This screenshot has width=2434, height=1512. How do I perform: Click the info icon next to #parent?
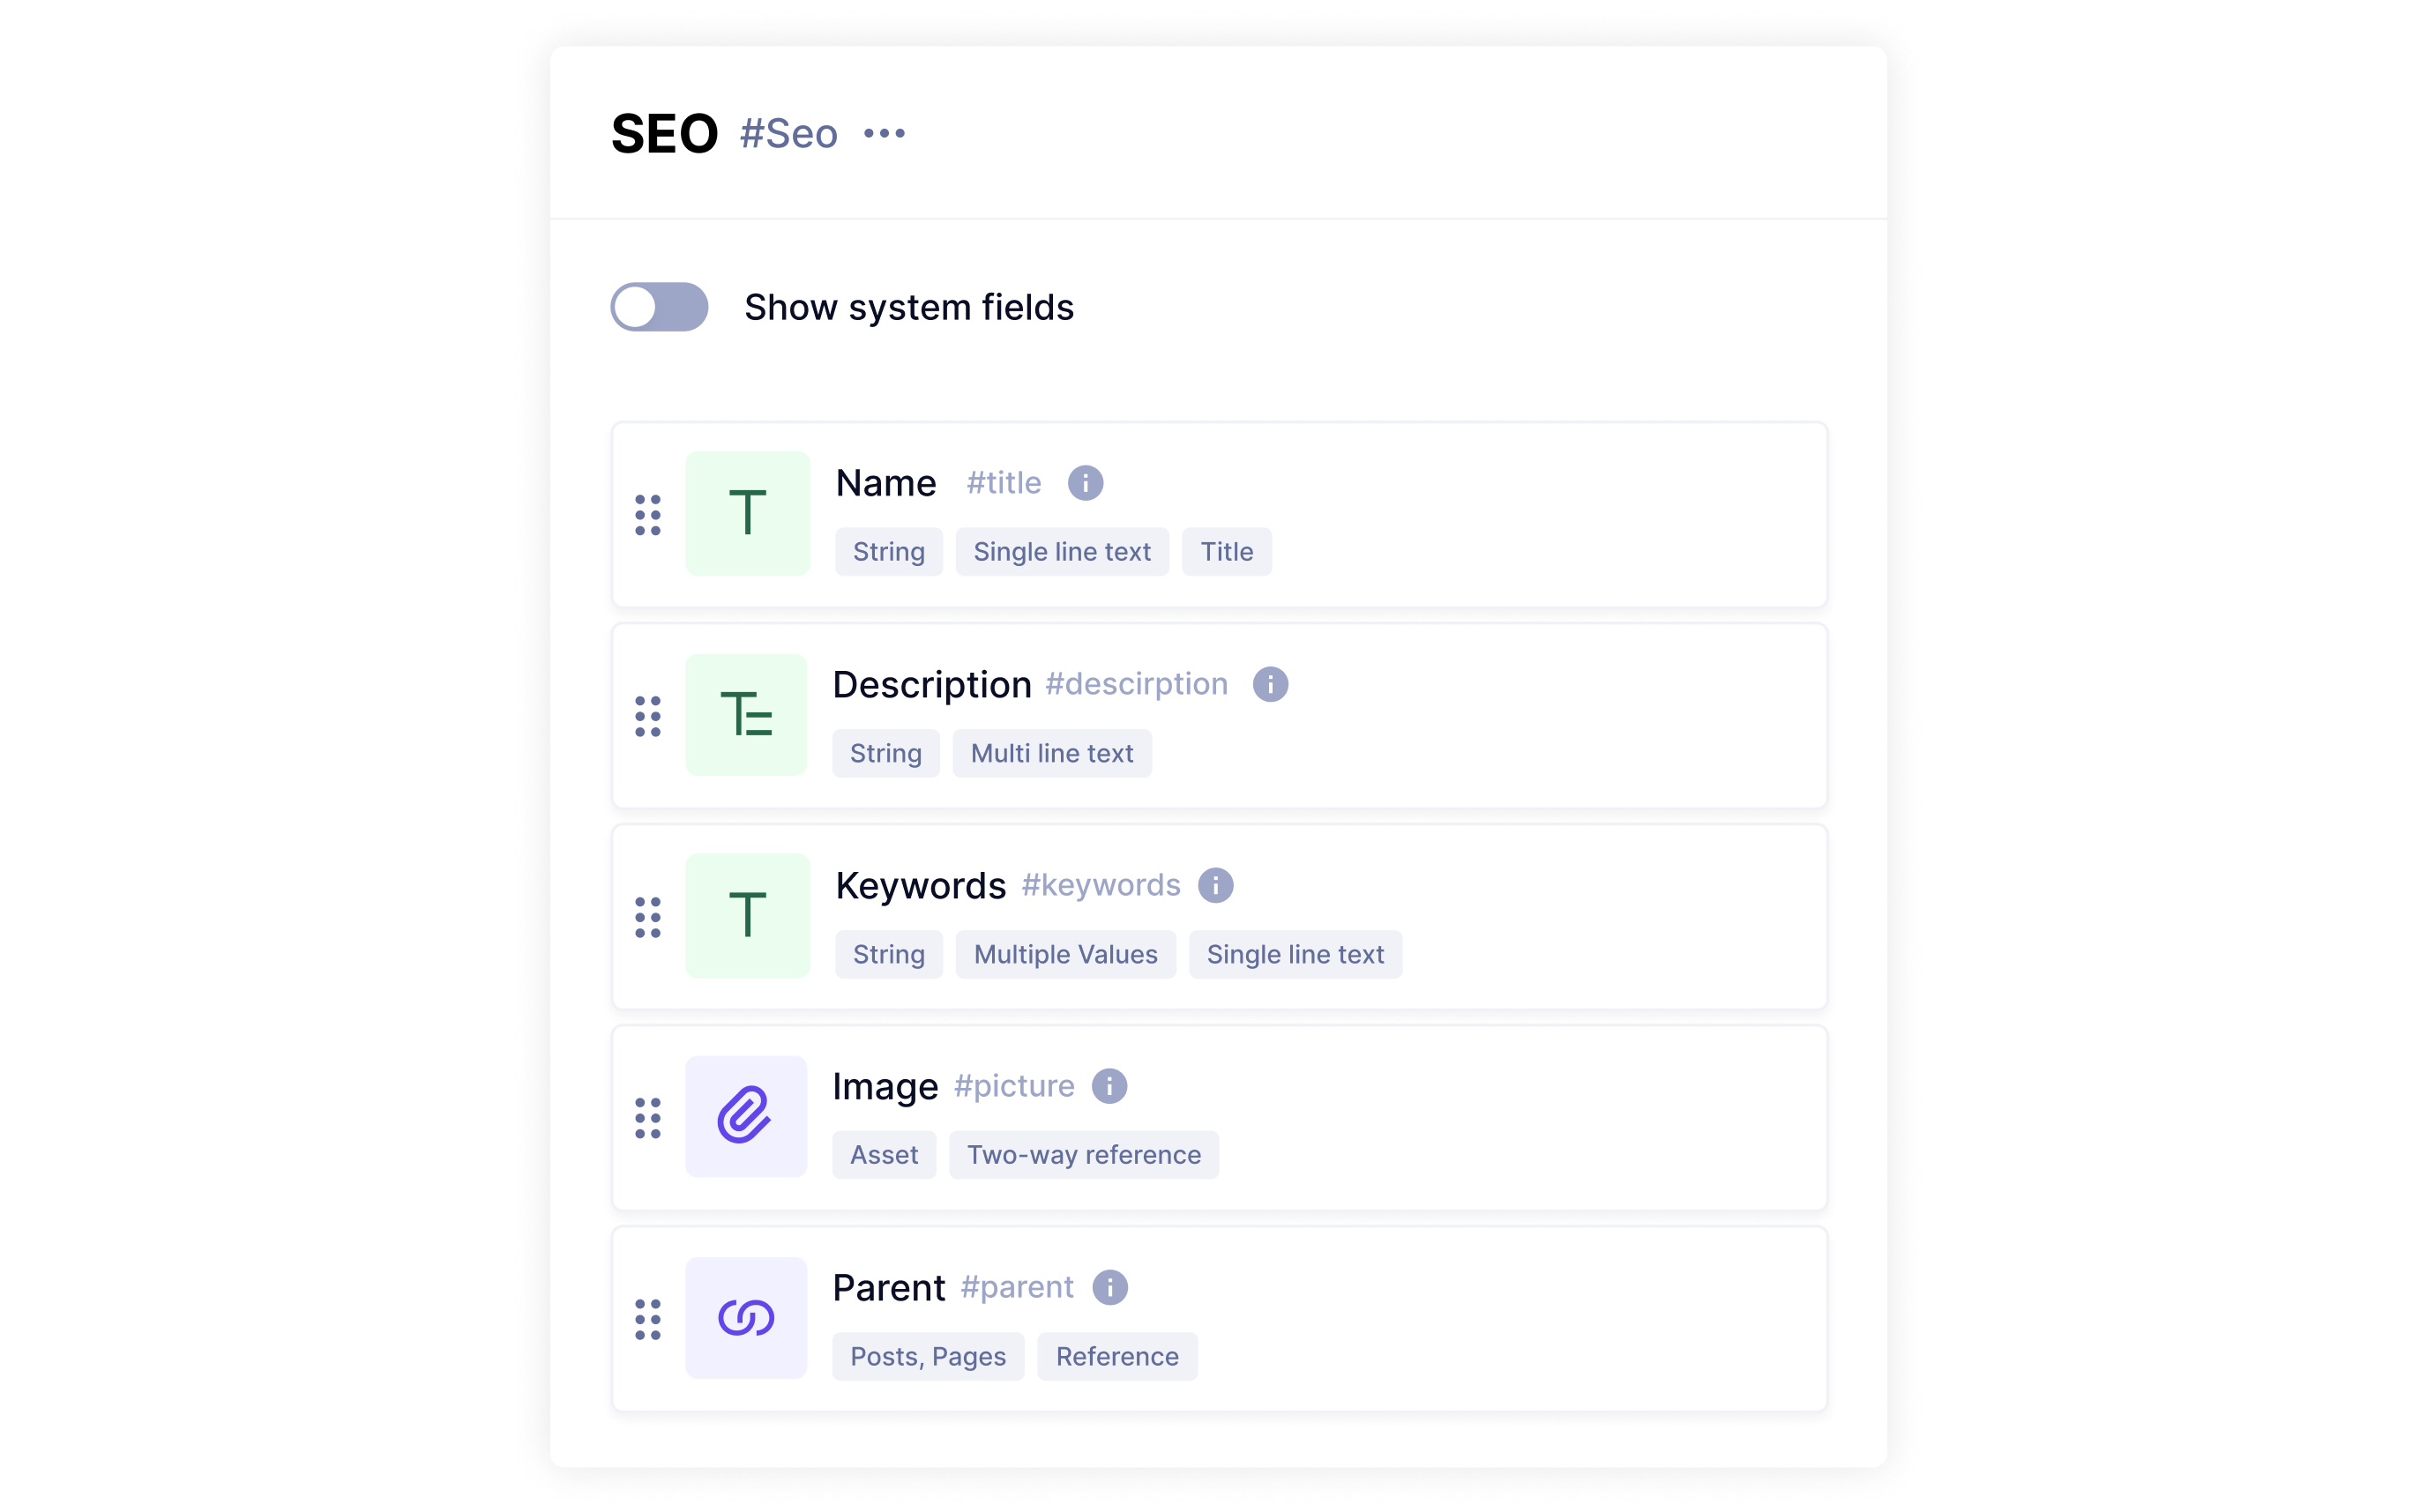tap(1109, 1287)
